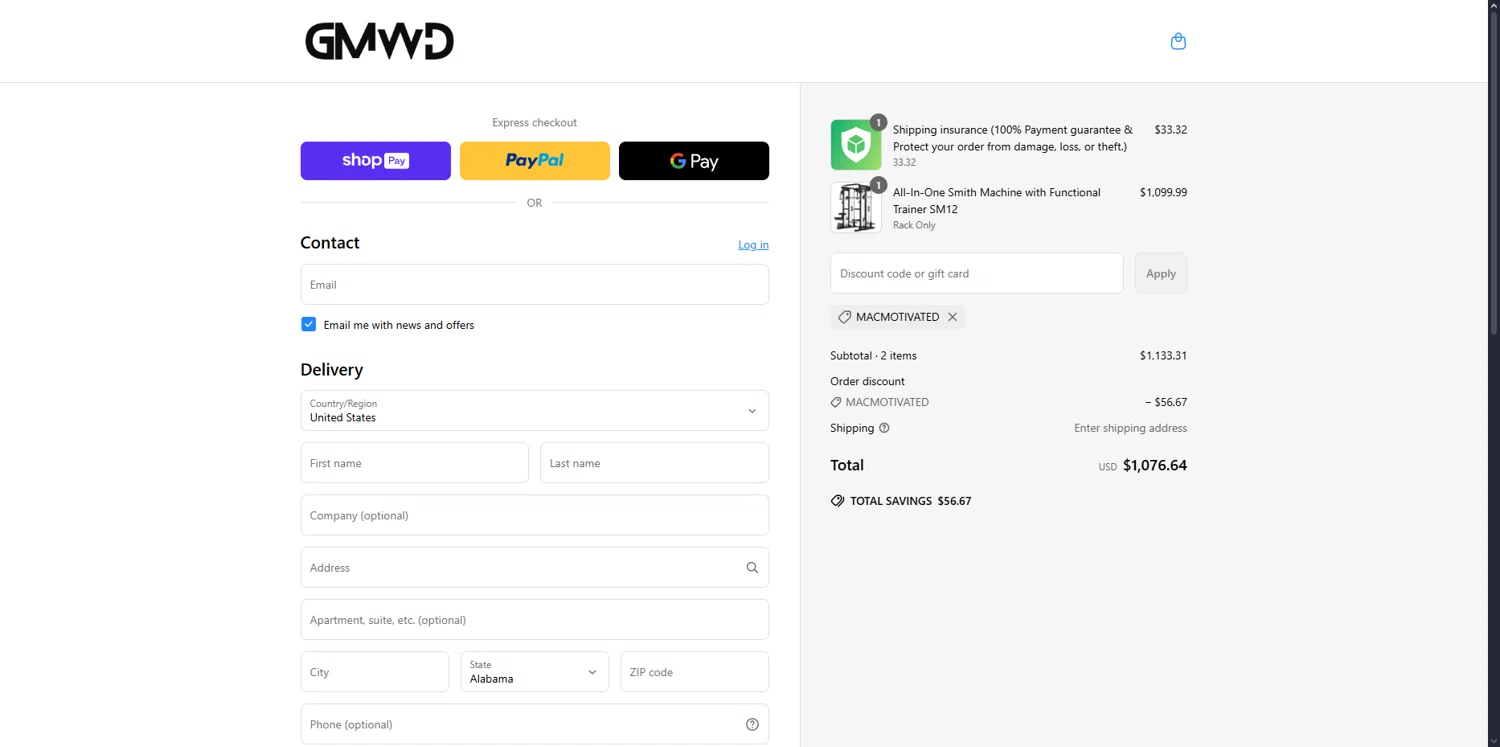
Task: Click the address search magnifier icon
Action: tap(752, 567)
